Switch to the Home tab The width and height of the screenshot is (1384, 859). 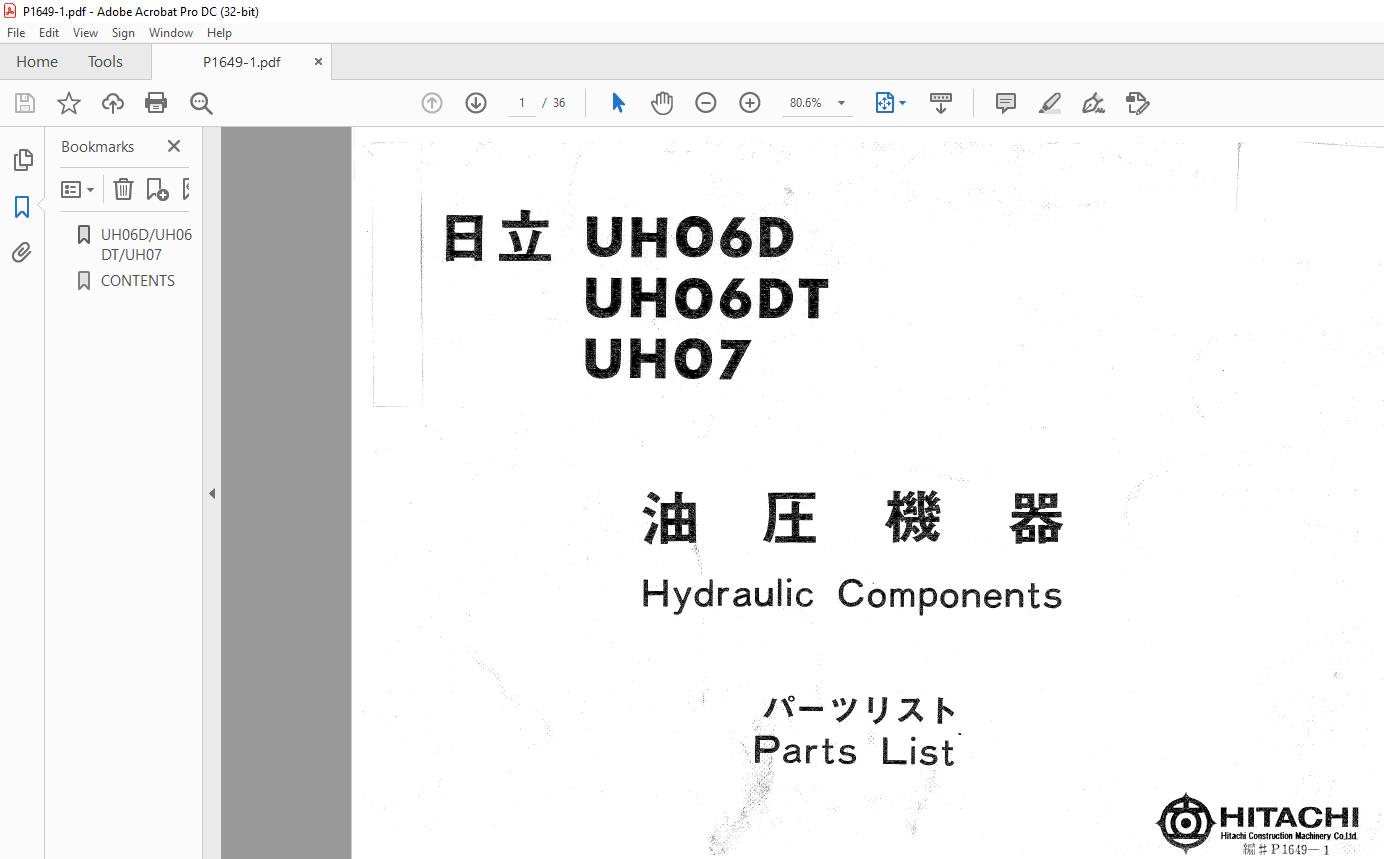point(37,61)
